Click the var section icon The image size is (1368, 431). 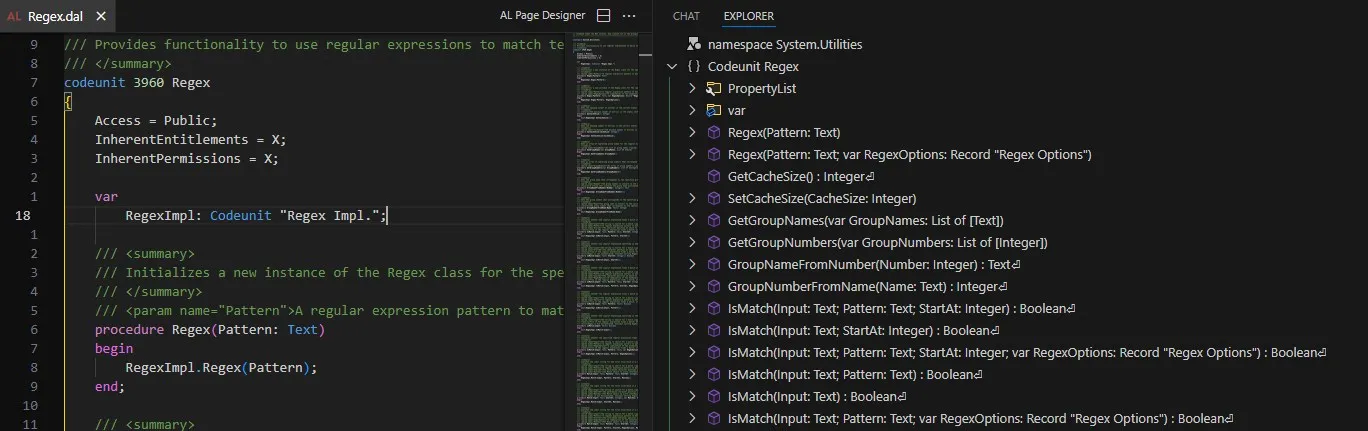(x=713, y=110)
